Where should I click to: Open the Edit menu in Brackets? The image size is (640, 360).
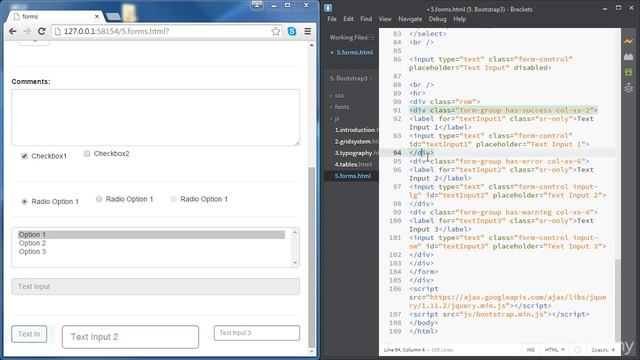coord(348,19)
